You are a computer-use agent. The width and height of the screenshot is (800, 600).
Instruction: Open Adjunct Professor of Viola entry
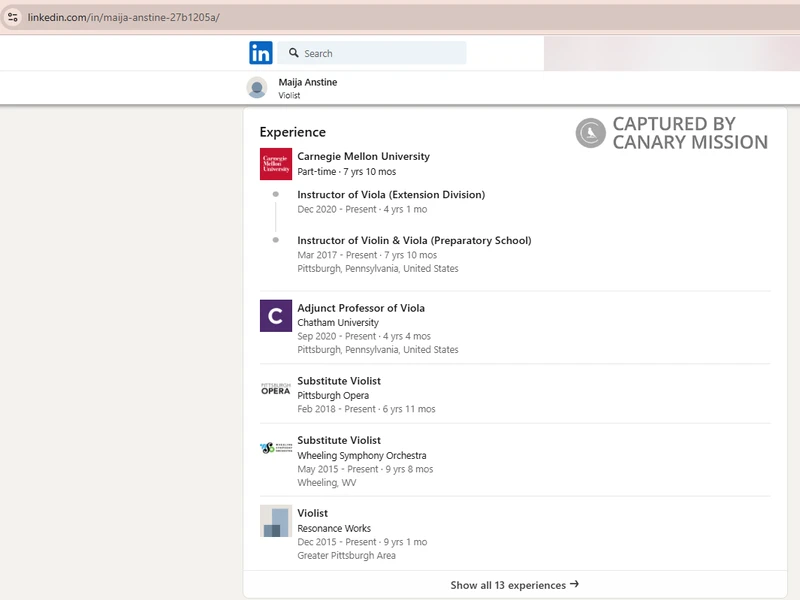(x=361, y=308)
